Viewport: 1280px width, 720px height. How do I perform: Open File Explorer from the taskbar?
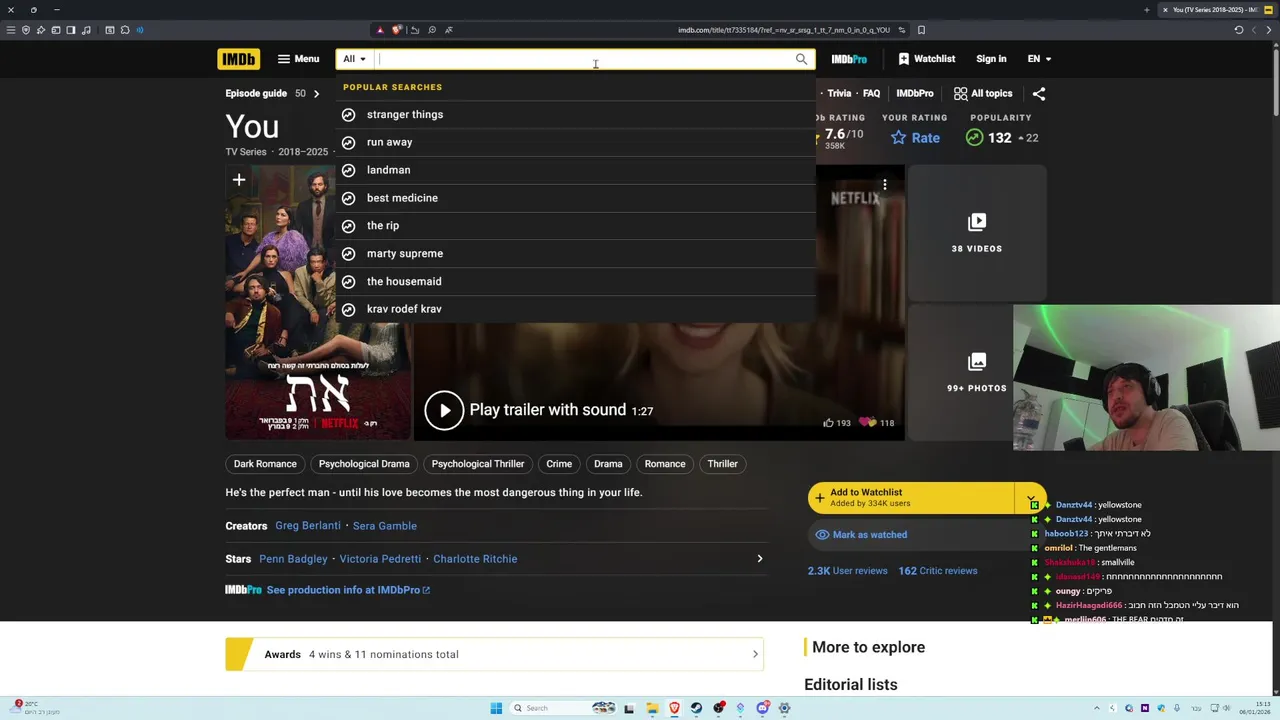click(x=652, y=708)
